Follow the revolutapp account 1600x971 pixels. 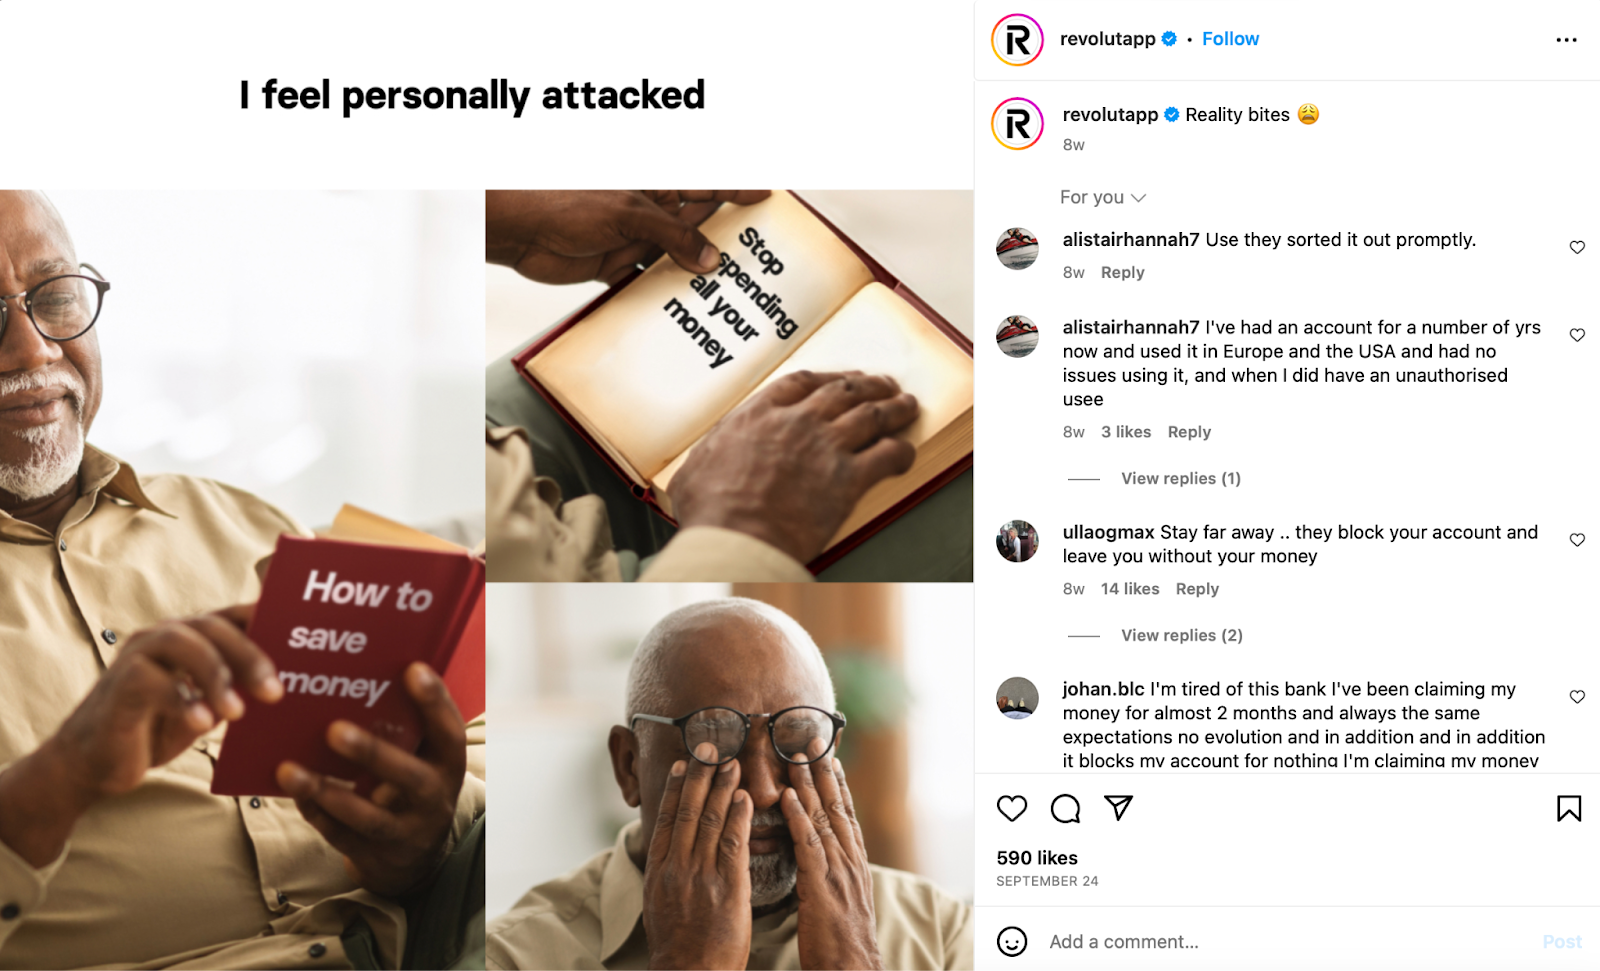[1230, 39]
